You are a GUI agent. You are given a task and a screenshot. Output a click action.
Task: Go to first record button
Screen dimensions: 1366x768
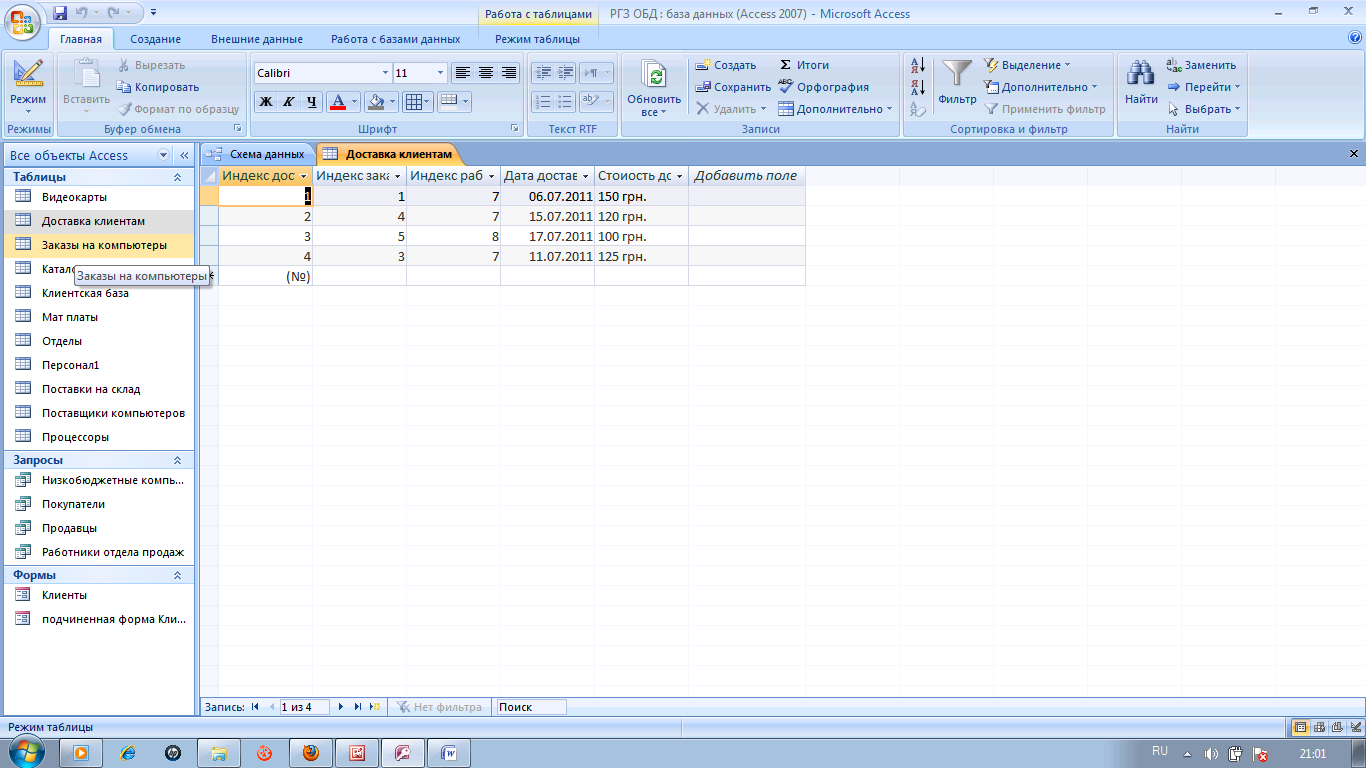pyautogui.click(x=255, y=707)
